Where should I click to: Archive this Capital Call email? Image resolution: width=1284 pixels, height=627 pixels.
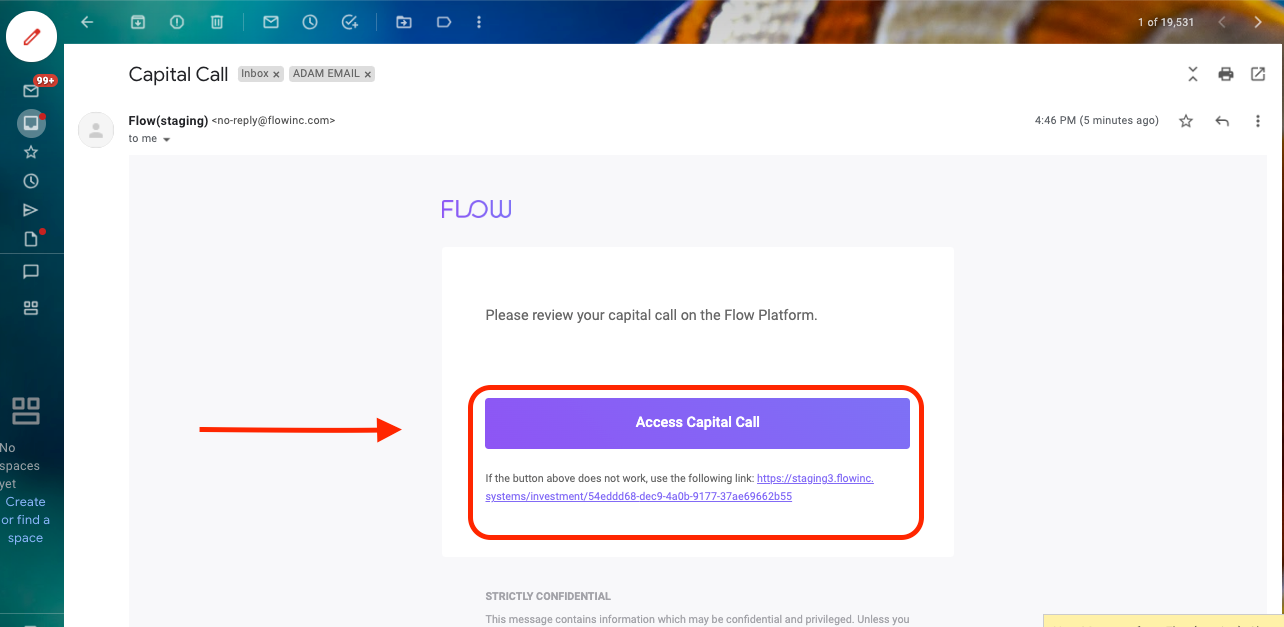(x=138, y=22)
